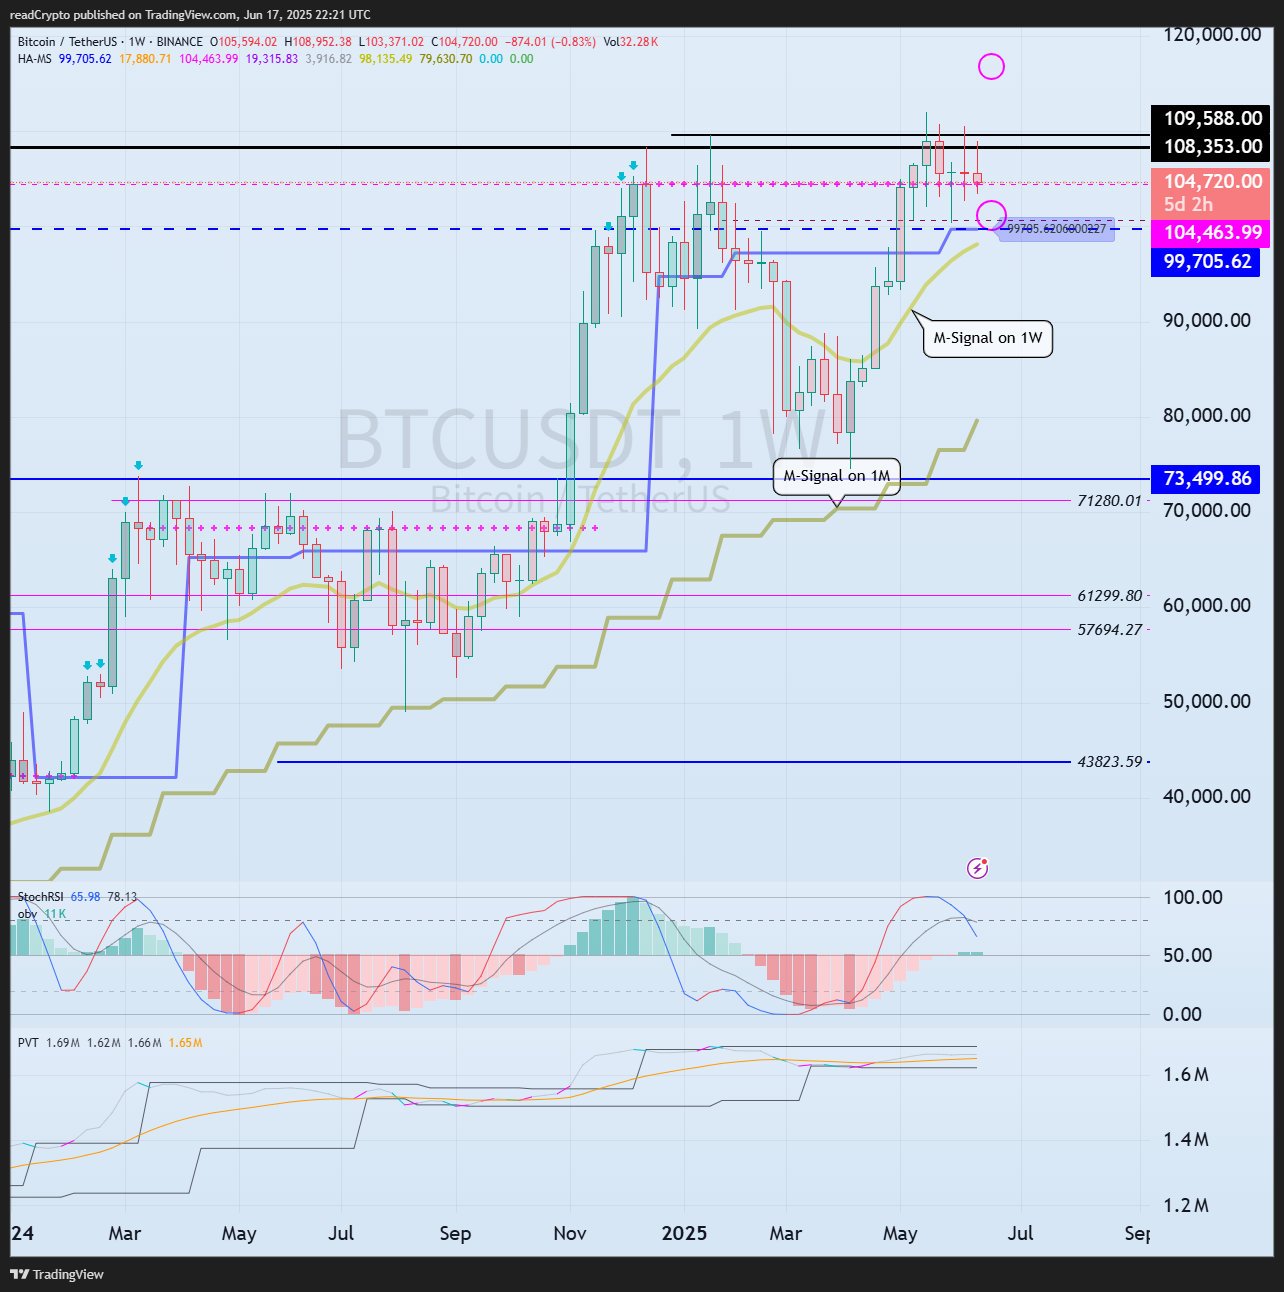Click the HA-MS value 98,135.49
Viewport: 1284px width, 1292px height.
(386, 59)
